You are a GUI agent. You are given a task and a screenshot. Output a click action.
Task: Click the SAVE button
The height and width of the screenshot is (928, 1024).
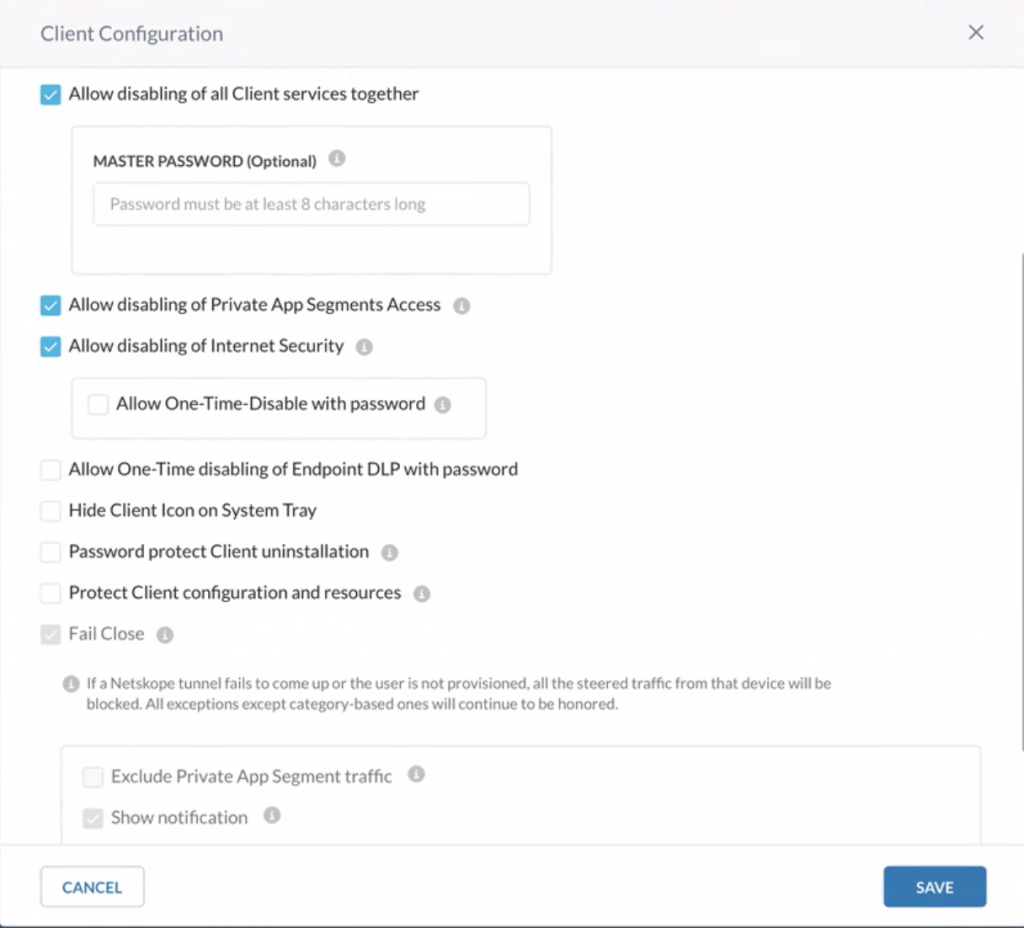[x=935, y=887]
